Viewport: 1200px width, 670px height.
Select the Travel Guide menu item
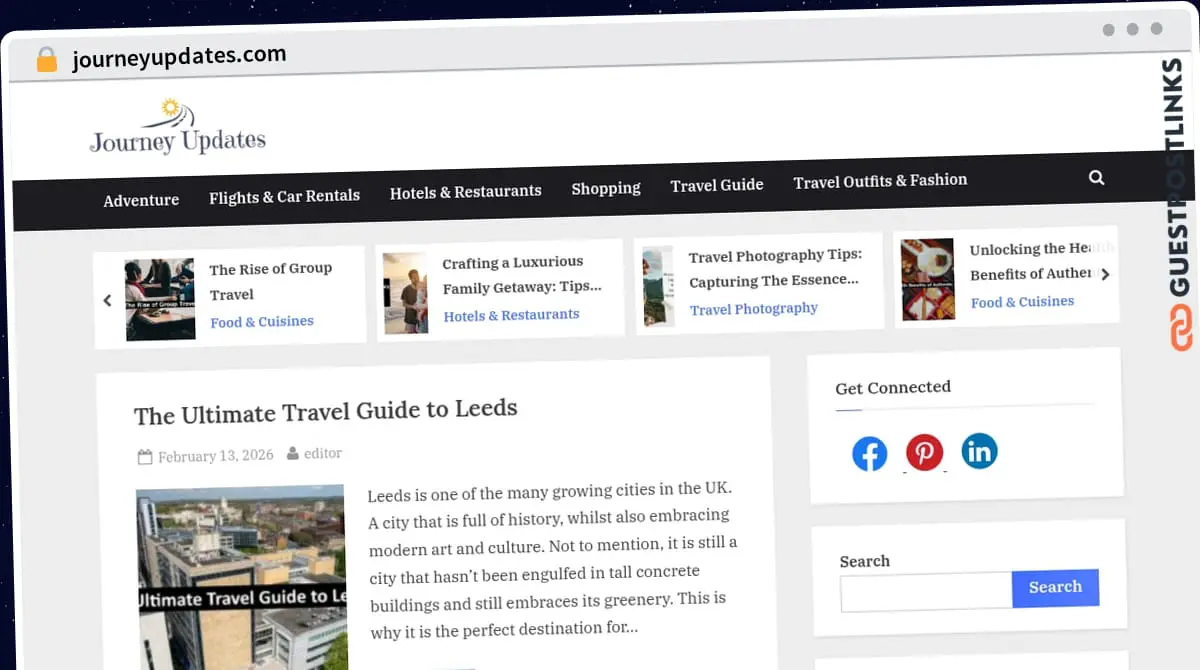click(717, 185)
